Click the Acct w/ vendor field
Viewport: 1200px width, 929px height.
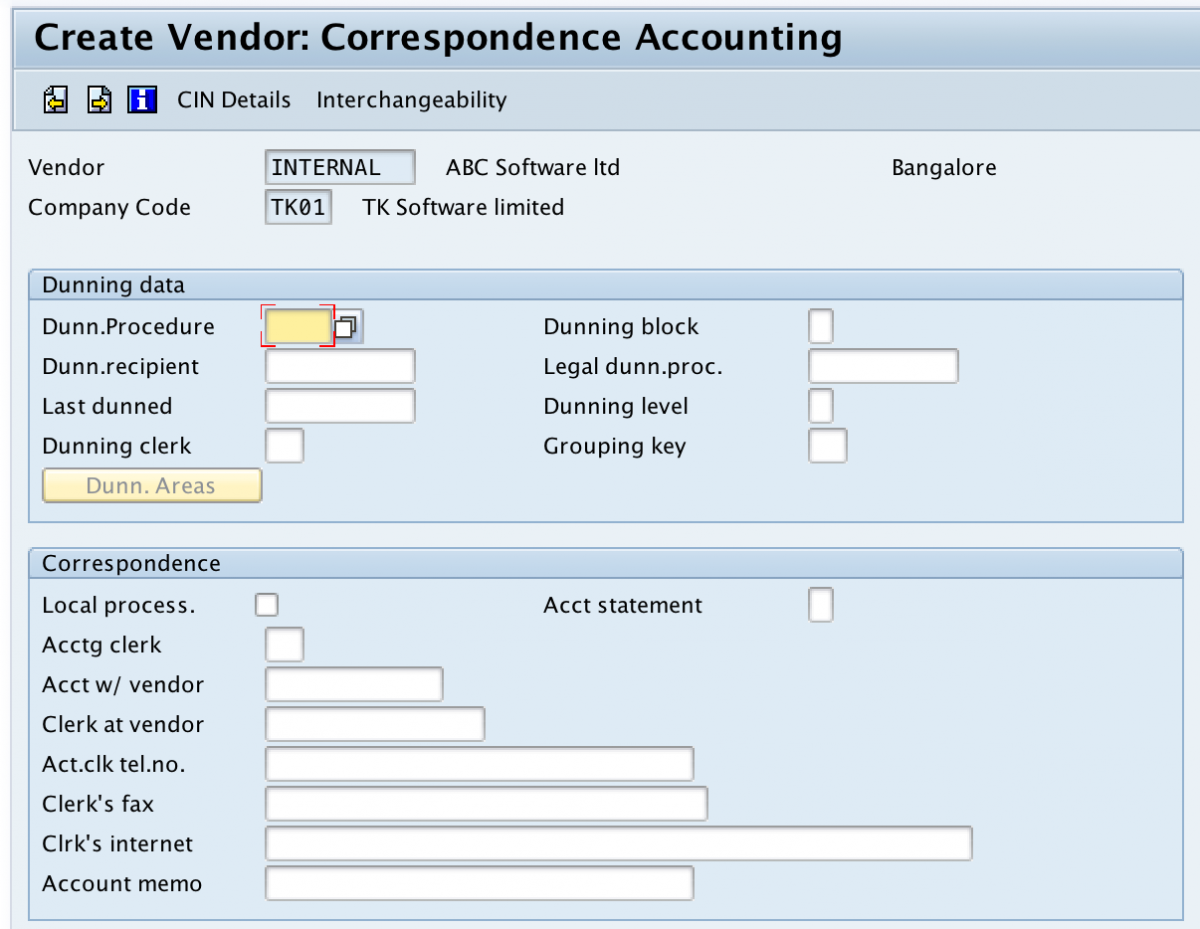(354, 684)
